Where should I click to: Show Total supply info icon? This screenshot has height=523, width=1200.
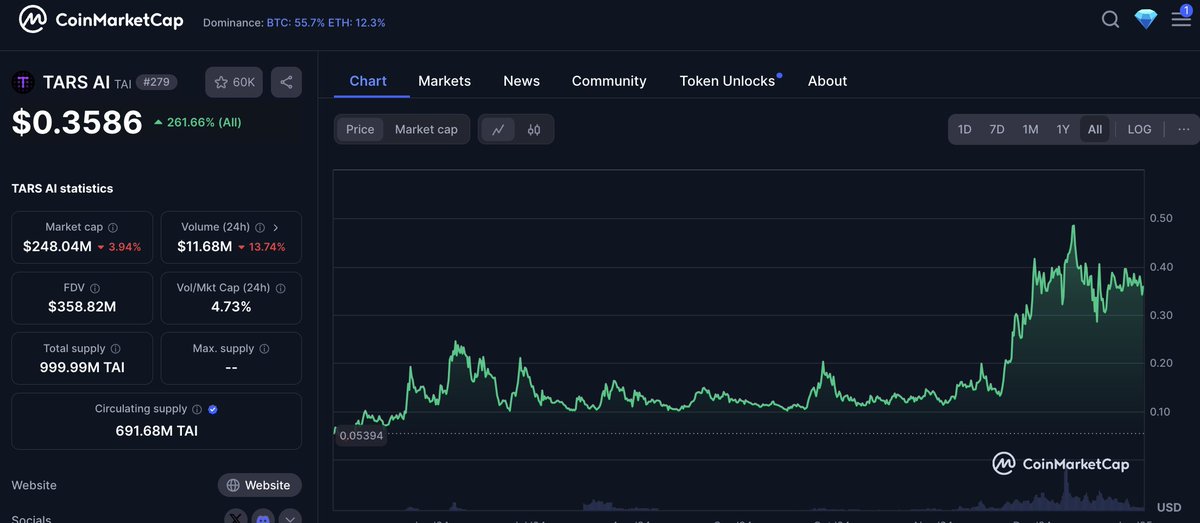click(x=116, y=349)
